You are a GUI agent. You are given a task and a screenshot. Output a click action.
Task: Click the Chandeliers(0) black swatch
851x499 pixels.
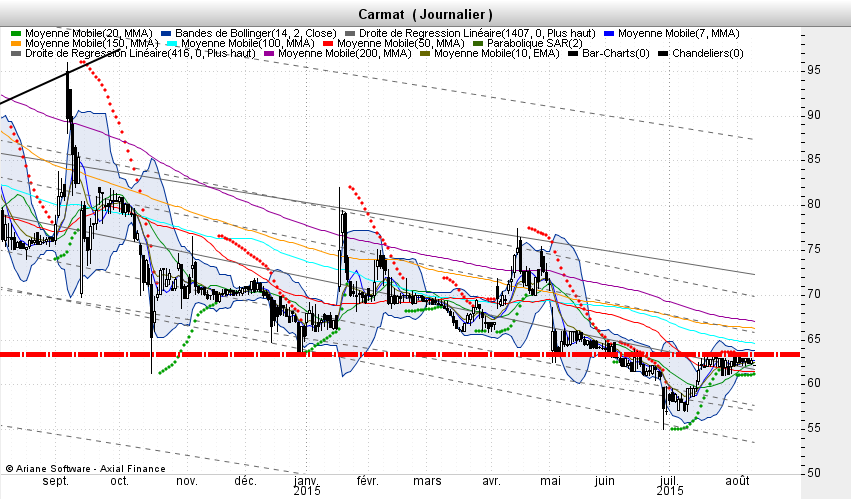coord(663,54)
